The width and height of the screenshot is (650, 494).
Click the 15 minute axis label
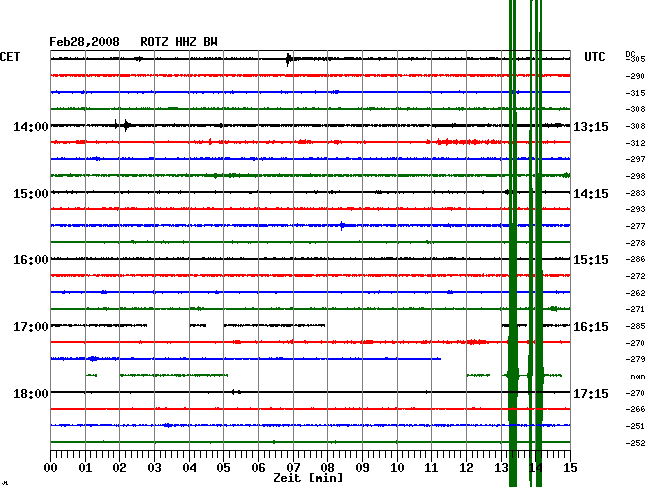570,468
